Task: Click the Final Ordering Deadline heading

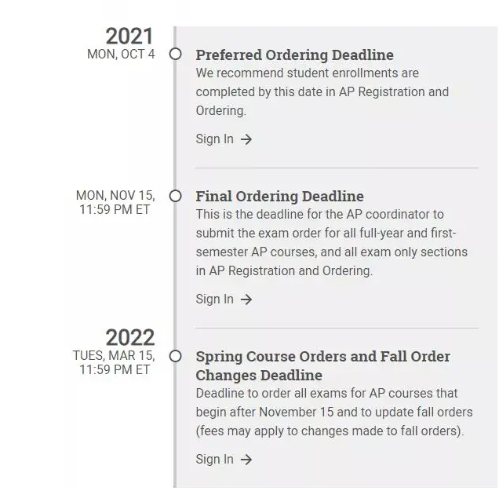Action: click(280, 196)
